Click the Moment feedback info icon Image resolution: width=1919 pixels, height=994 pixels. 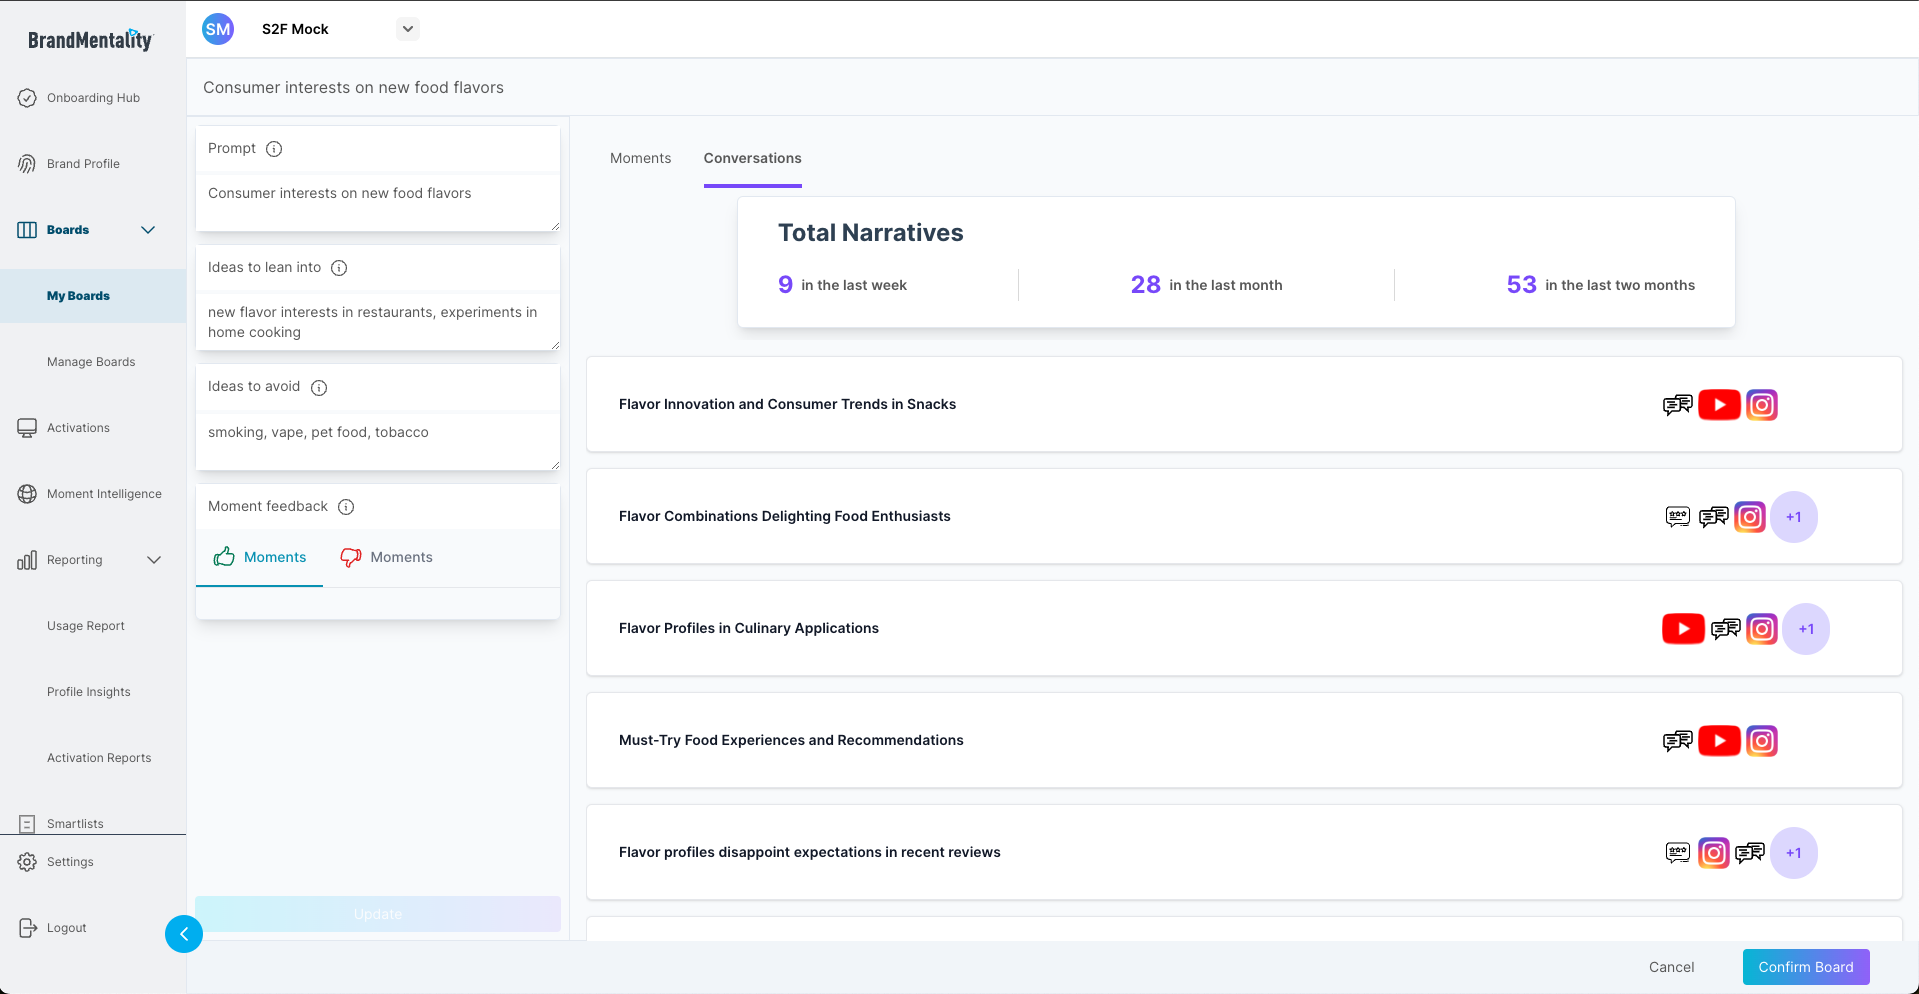[x=346, y=507]
